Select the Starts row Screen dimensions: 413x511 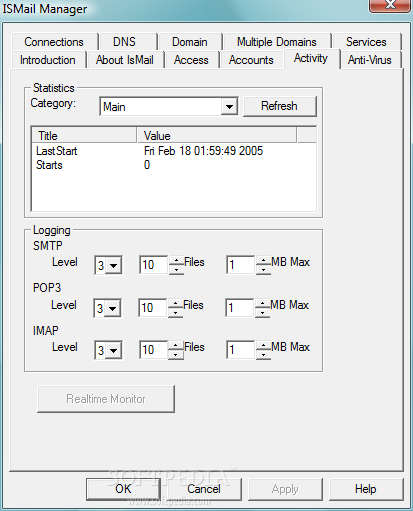(x=173, y=165)
